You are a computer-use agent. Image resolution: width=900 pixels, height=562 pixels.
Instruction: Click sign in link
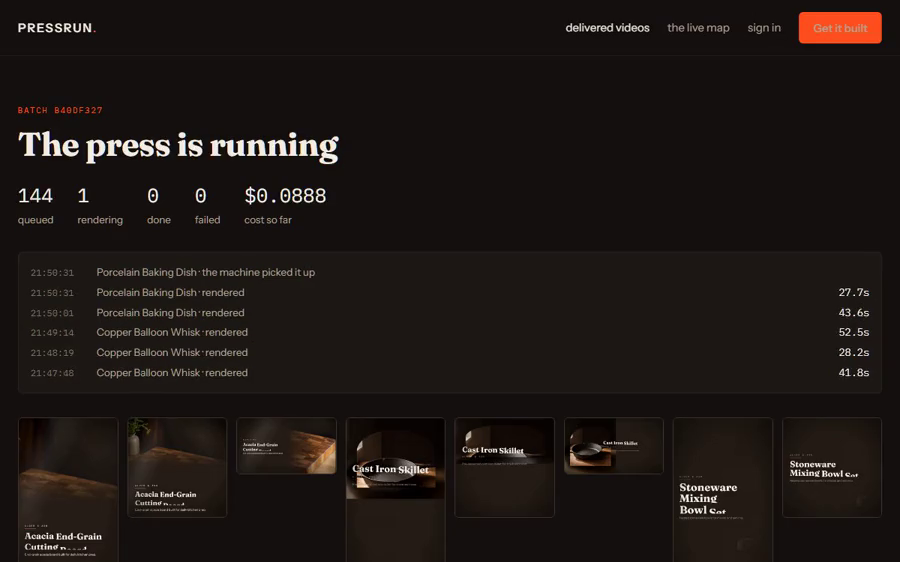pyautogui.click(x=764, y=28)
